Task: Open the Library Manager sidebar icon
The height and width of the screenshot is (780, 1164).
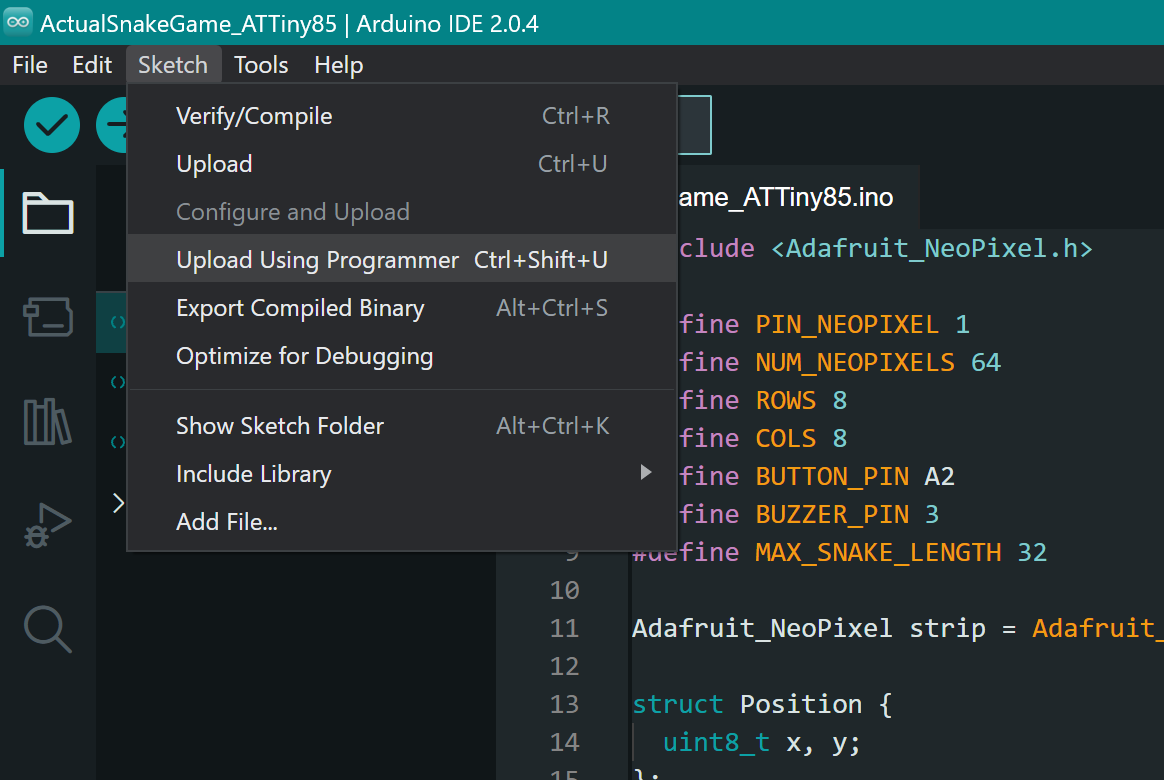Action: tap(48, 422)
